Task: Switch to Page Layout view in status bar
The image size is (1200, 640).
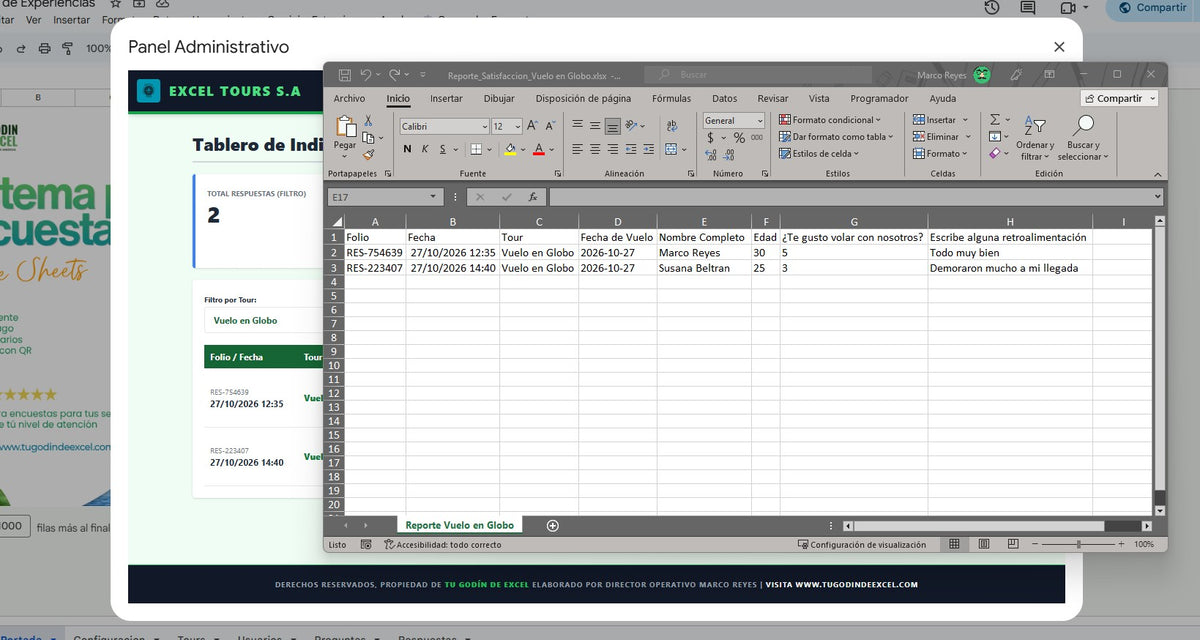Action: (984, 544)
